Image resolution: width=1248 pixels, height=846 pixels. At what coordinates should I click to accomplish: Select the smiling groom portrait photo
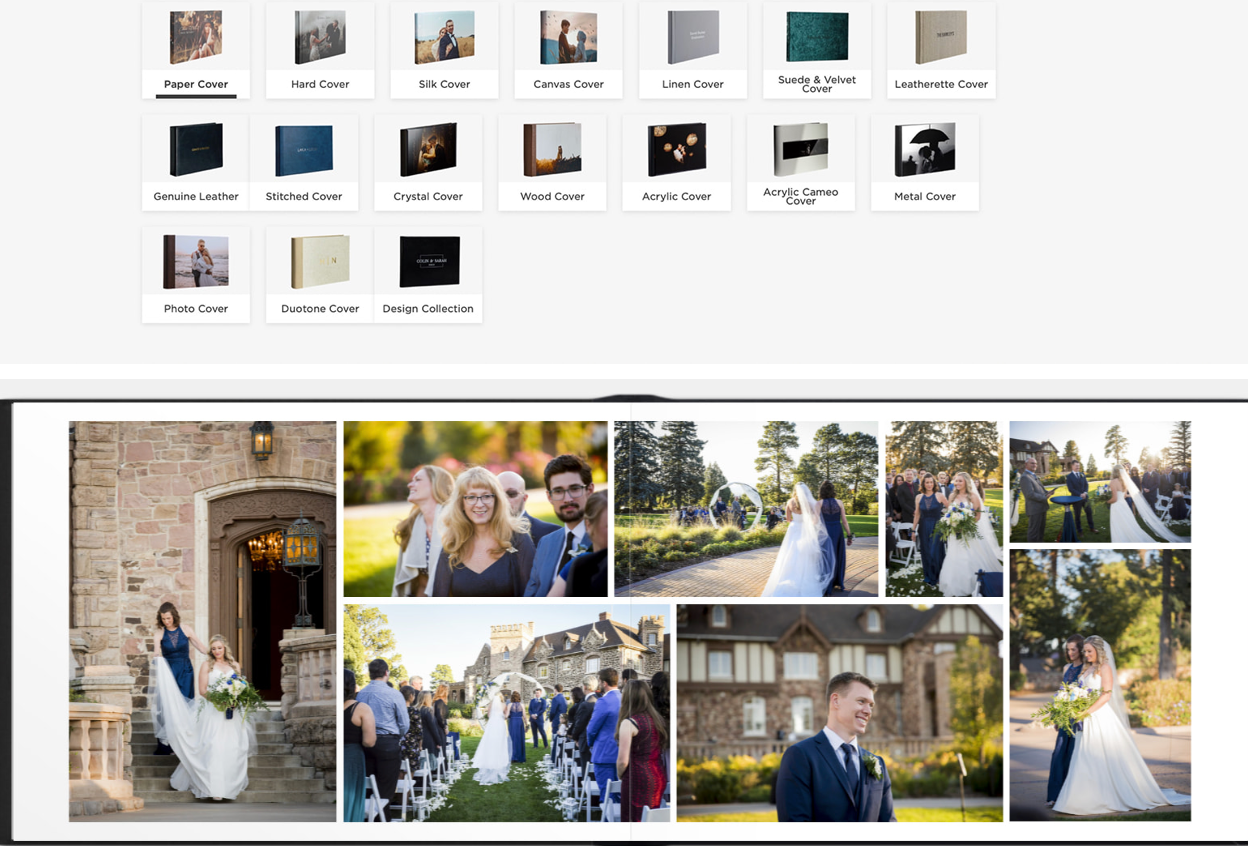pos(839,713)
